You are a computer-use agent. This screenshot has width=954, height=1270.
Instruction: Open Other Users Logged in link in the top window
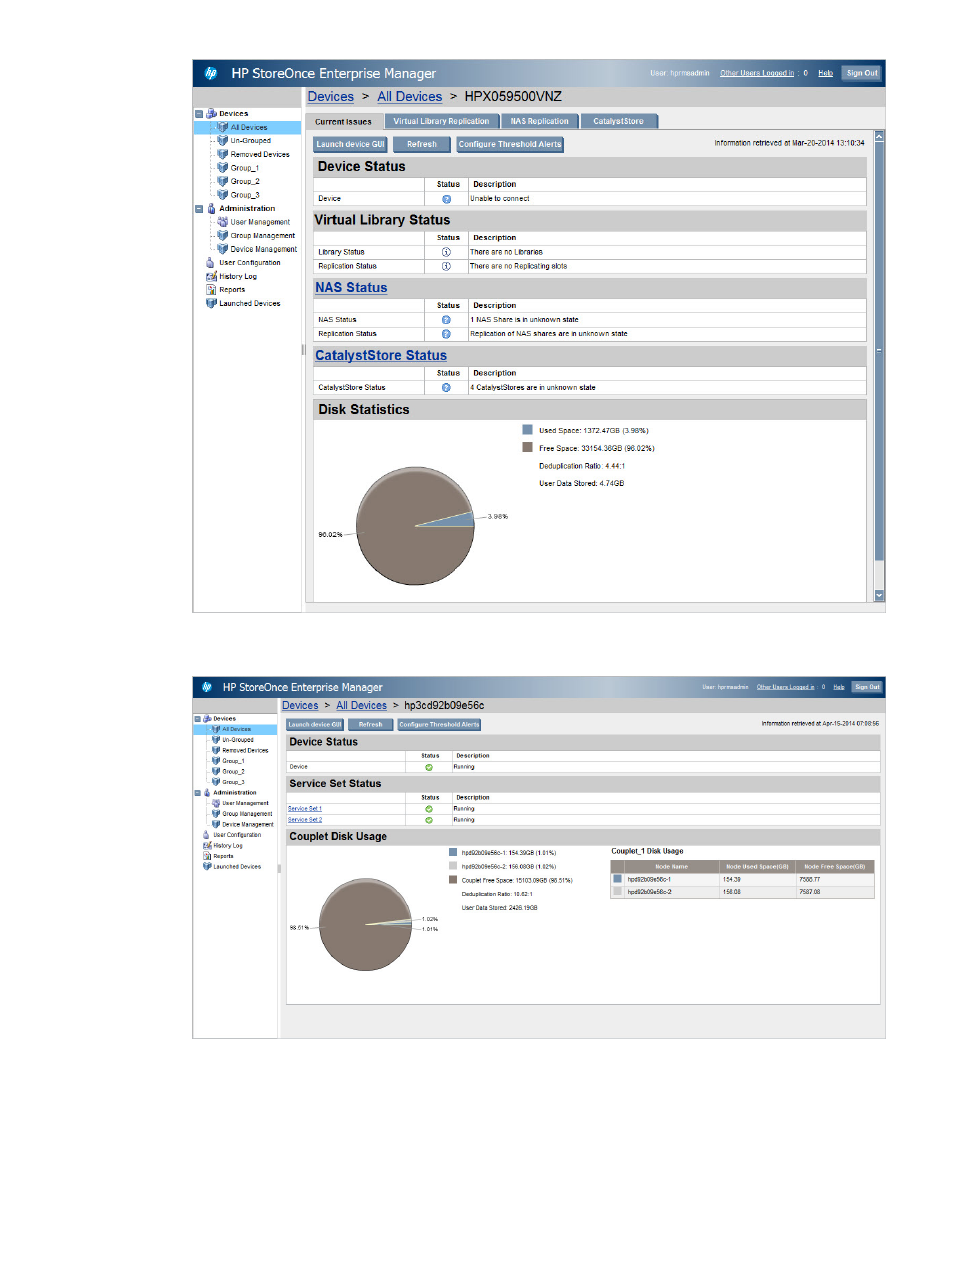click(x=757, y=73)
